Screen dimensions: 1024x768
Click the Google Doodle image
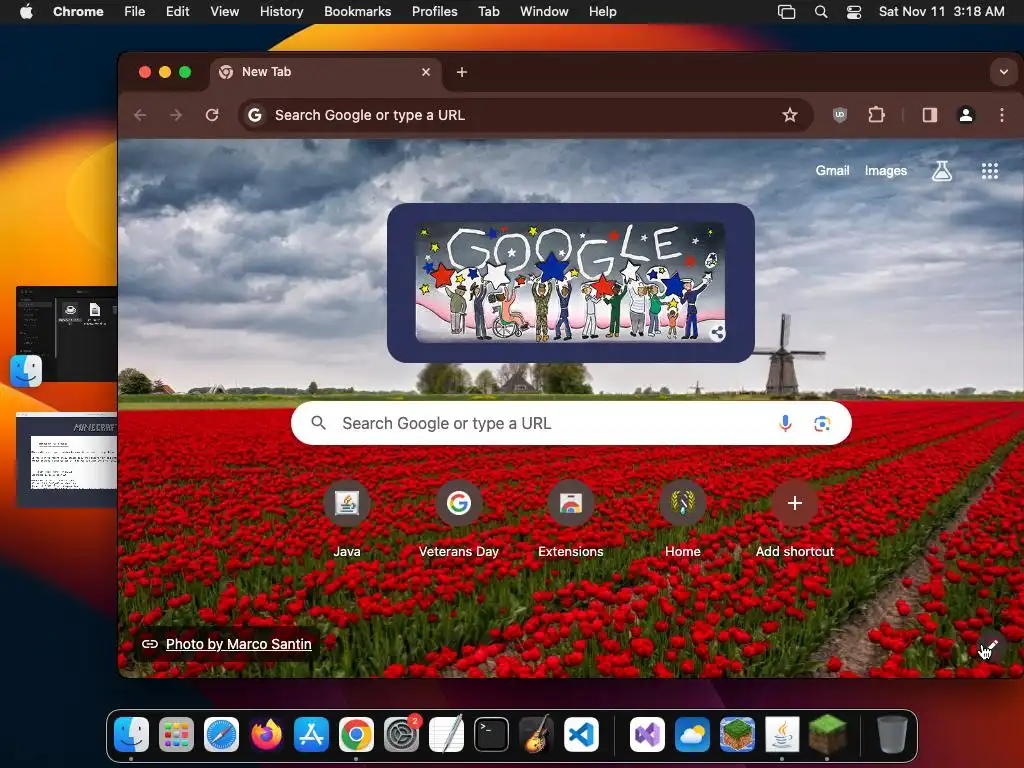point(571,282)
